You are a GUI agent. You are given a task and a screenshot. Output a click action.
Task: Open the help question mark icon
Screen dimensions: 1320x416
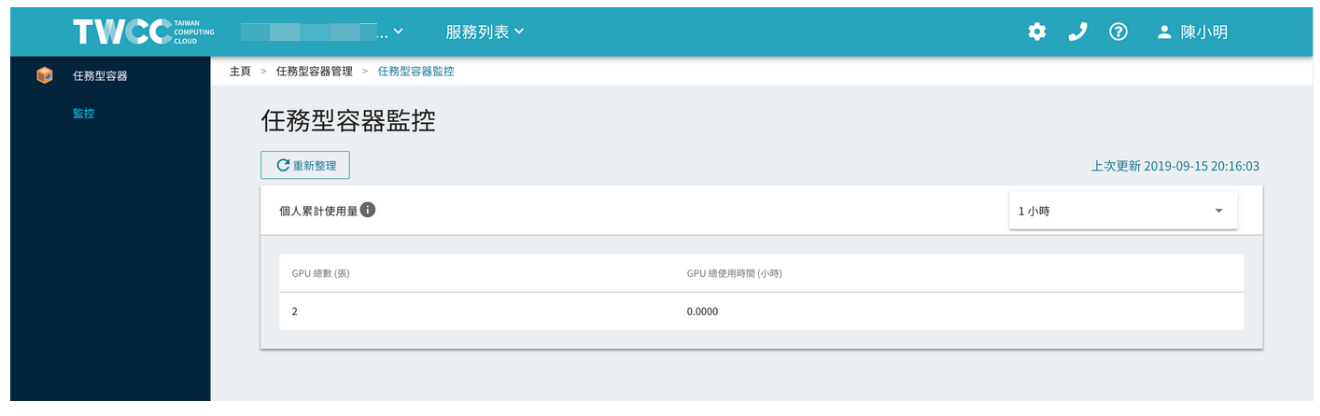pos(1119,32)
